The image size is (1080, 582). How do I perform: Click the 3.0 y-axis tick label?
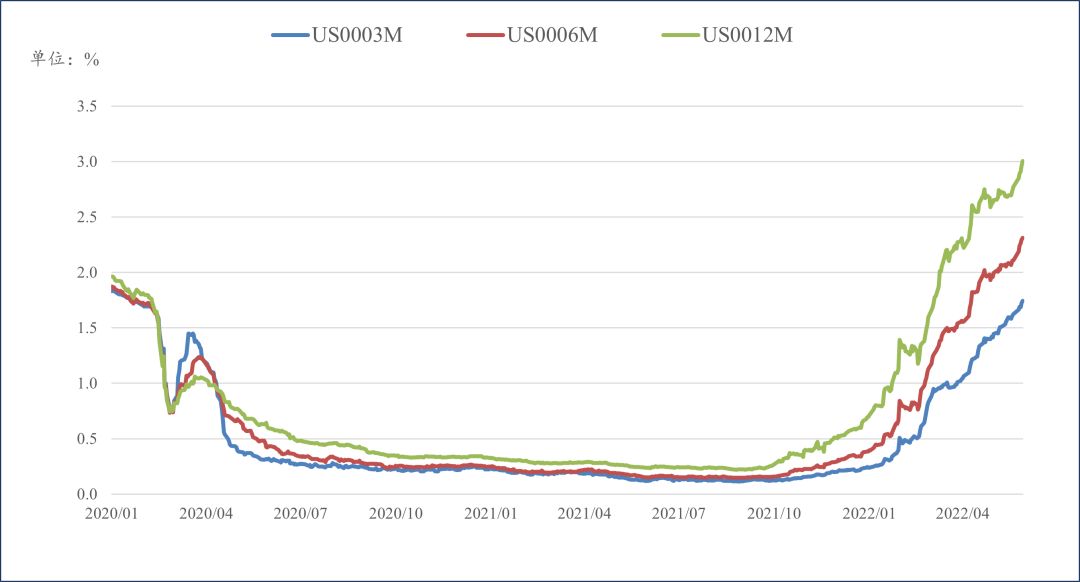pos(88,162)
